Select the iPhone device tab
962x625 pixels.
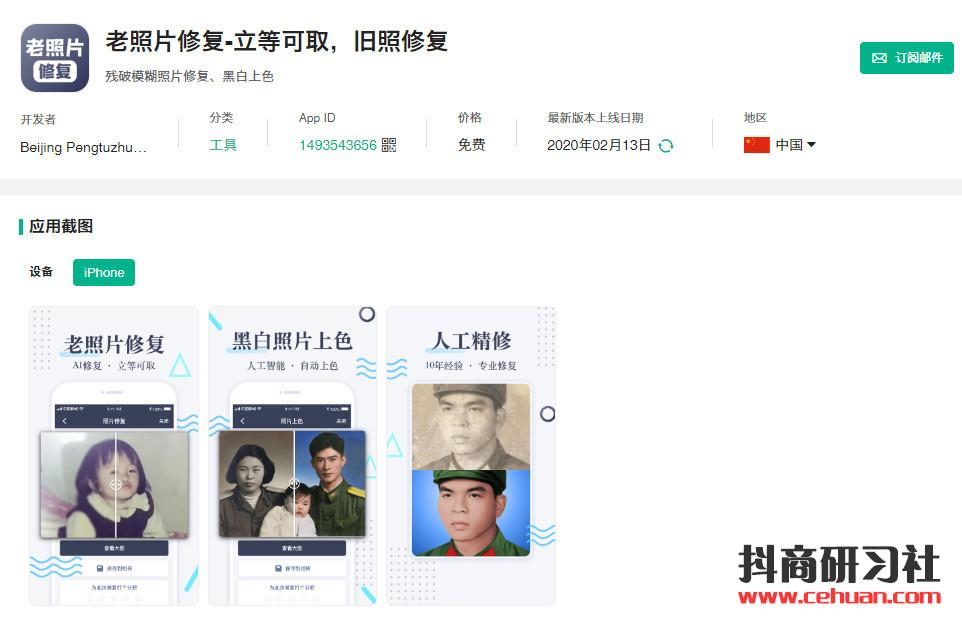104,272
